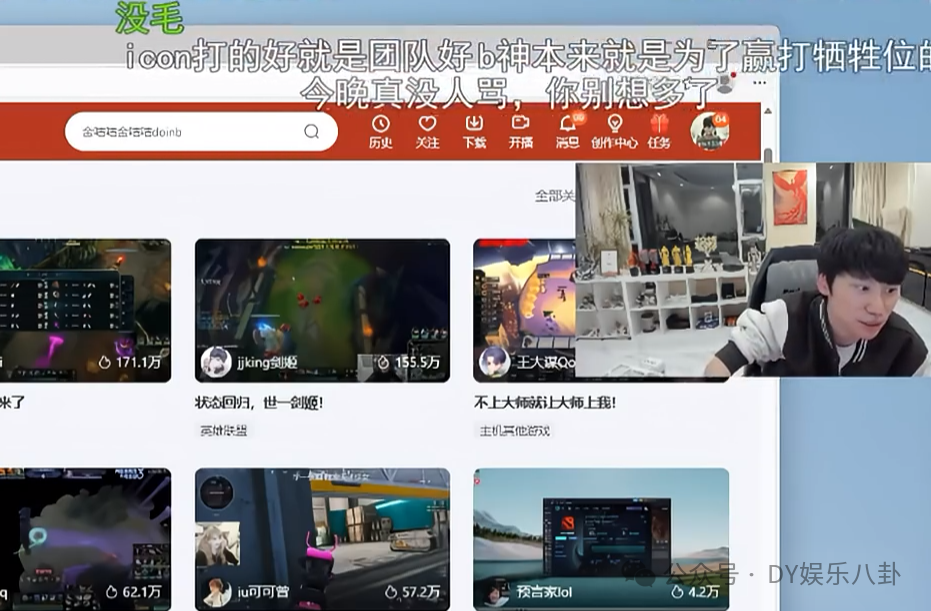Open title 状态回归,世一剑姬!
Viewport: 931px width, 611px height.
(x=259, y=403)
